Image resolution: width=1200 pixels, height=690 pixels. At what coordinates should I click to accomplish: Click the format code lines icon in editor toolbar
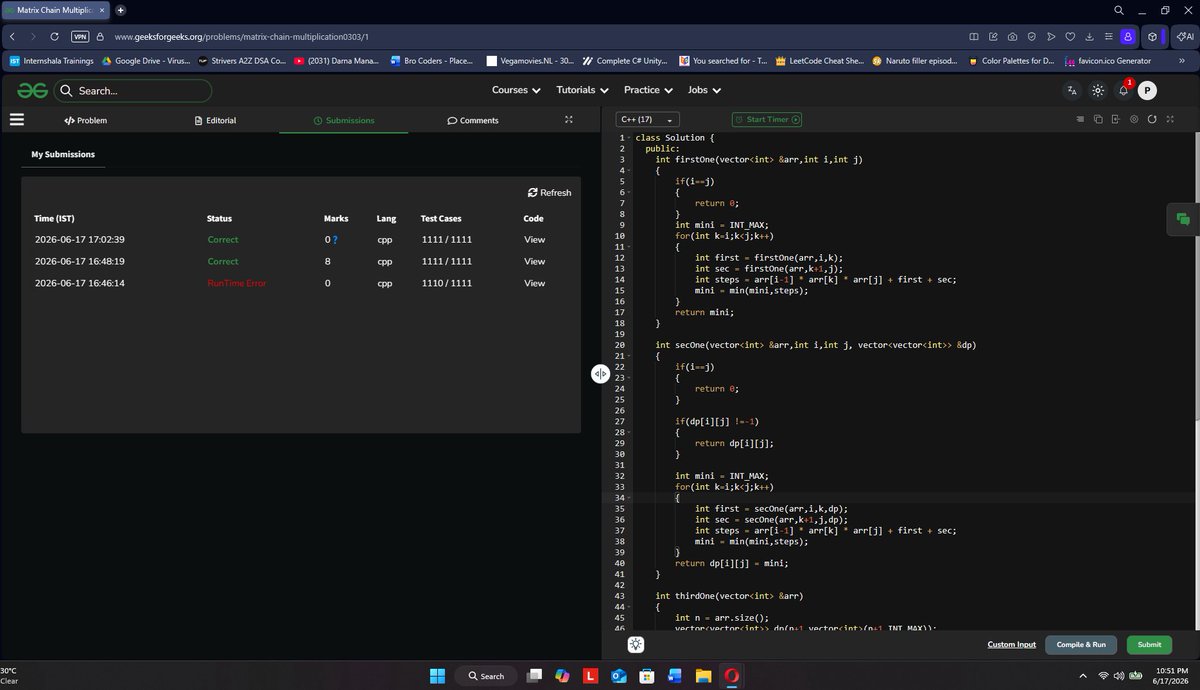coord(1080,119)
